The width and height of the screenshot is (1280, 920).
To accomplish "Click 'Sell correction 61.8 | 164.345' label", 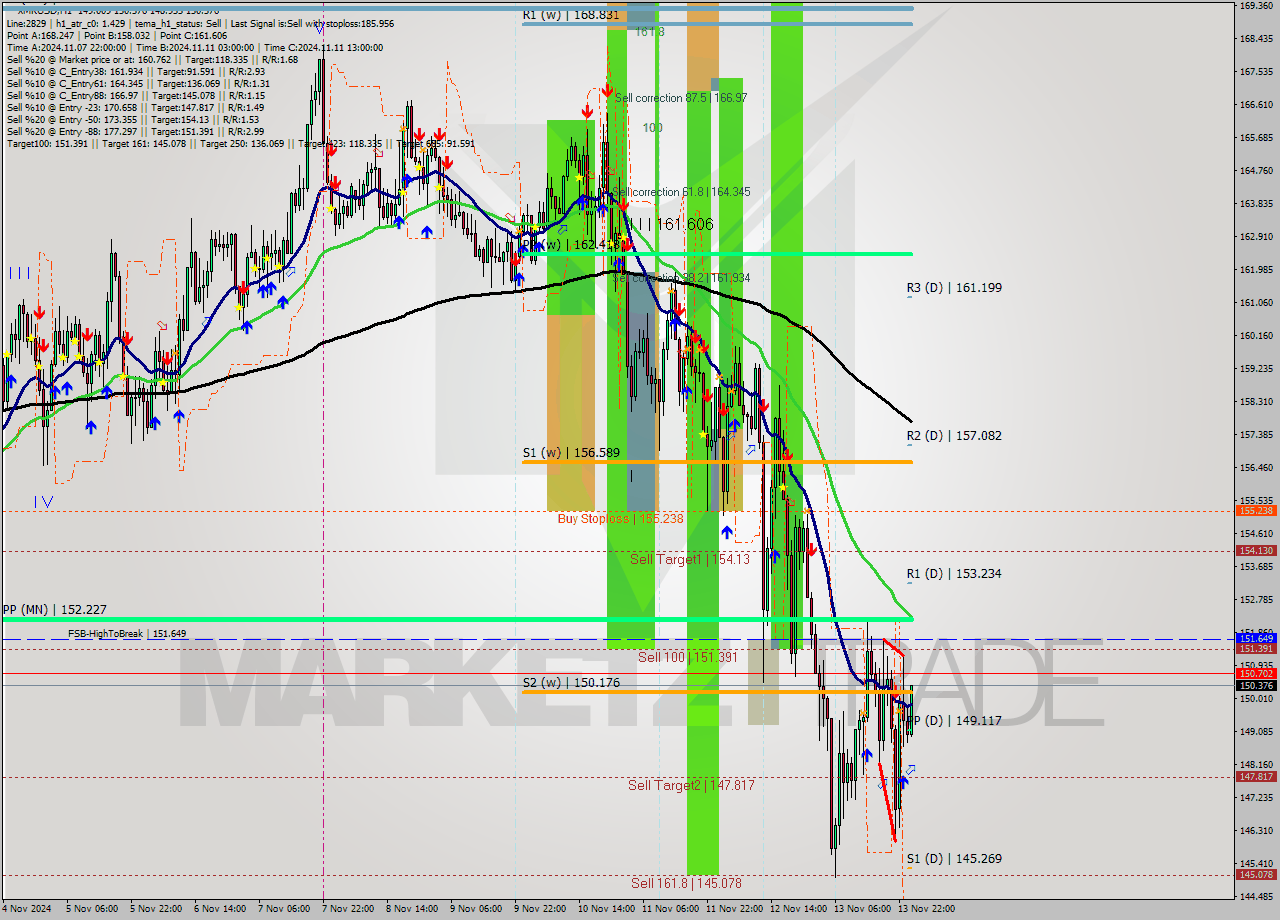I will 681,191.
